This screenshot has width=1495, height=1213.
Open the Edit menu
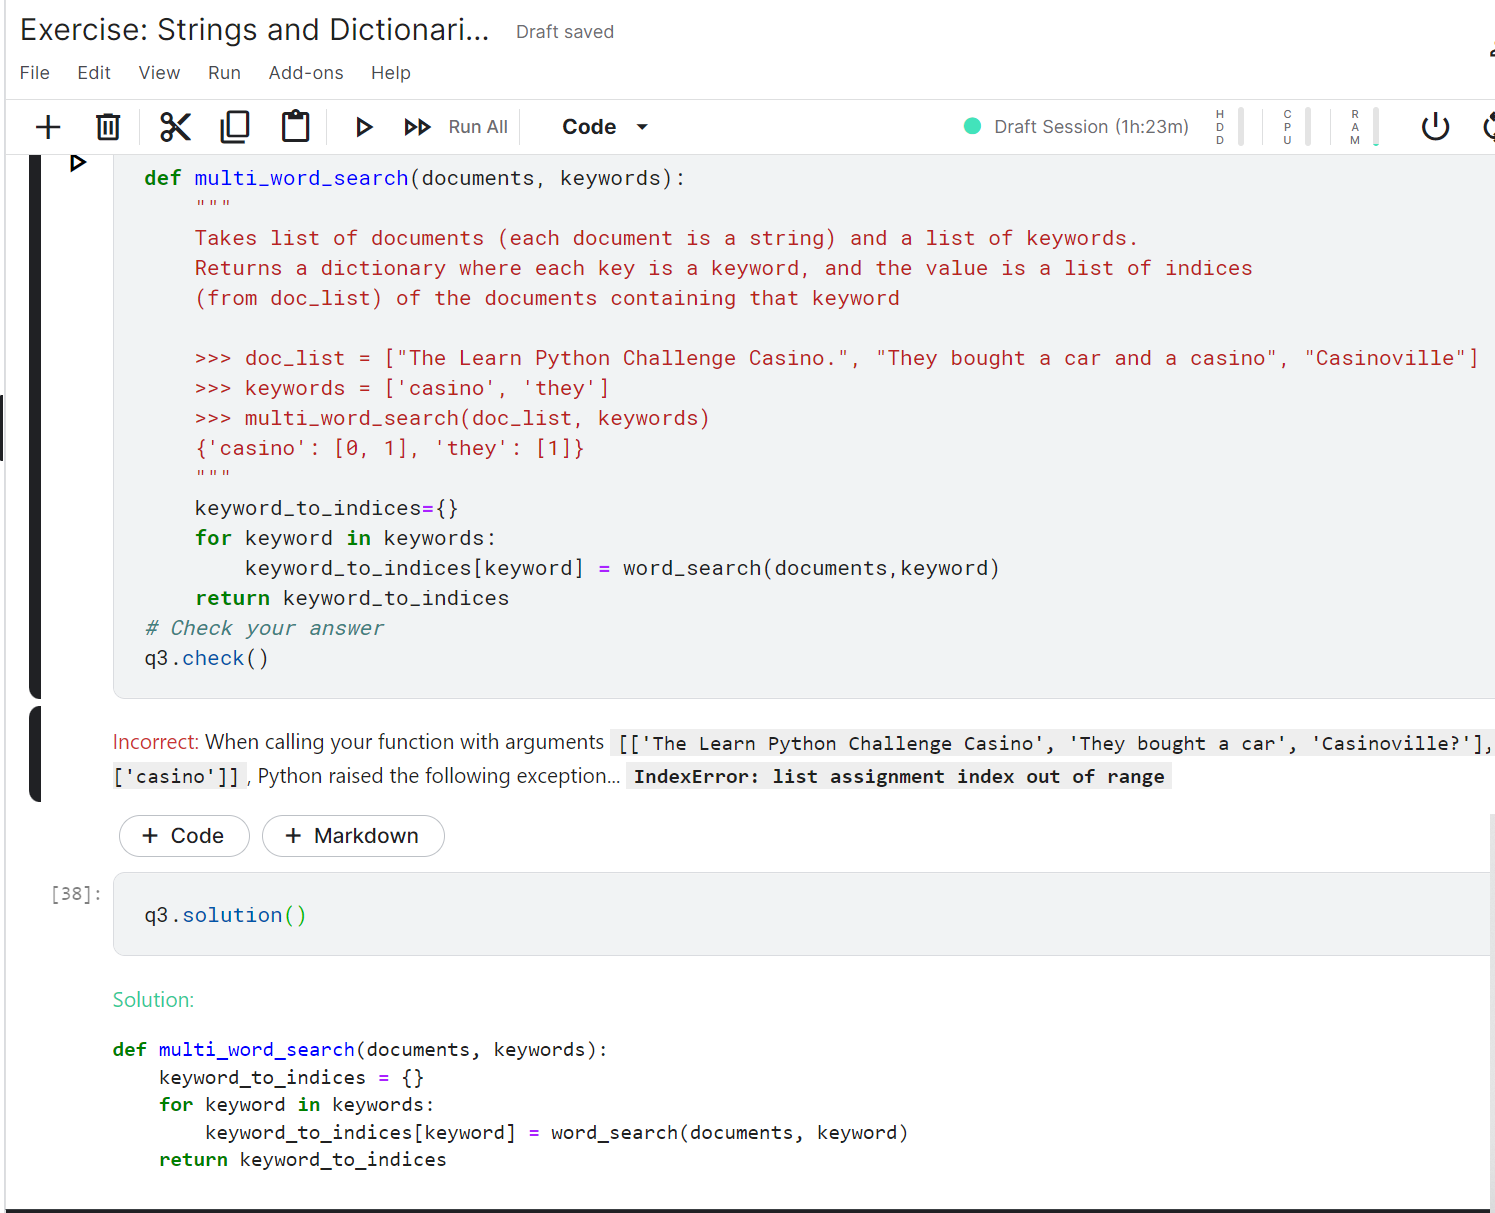click(x=94, y=73)
